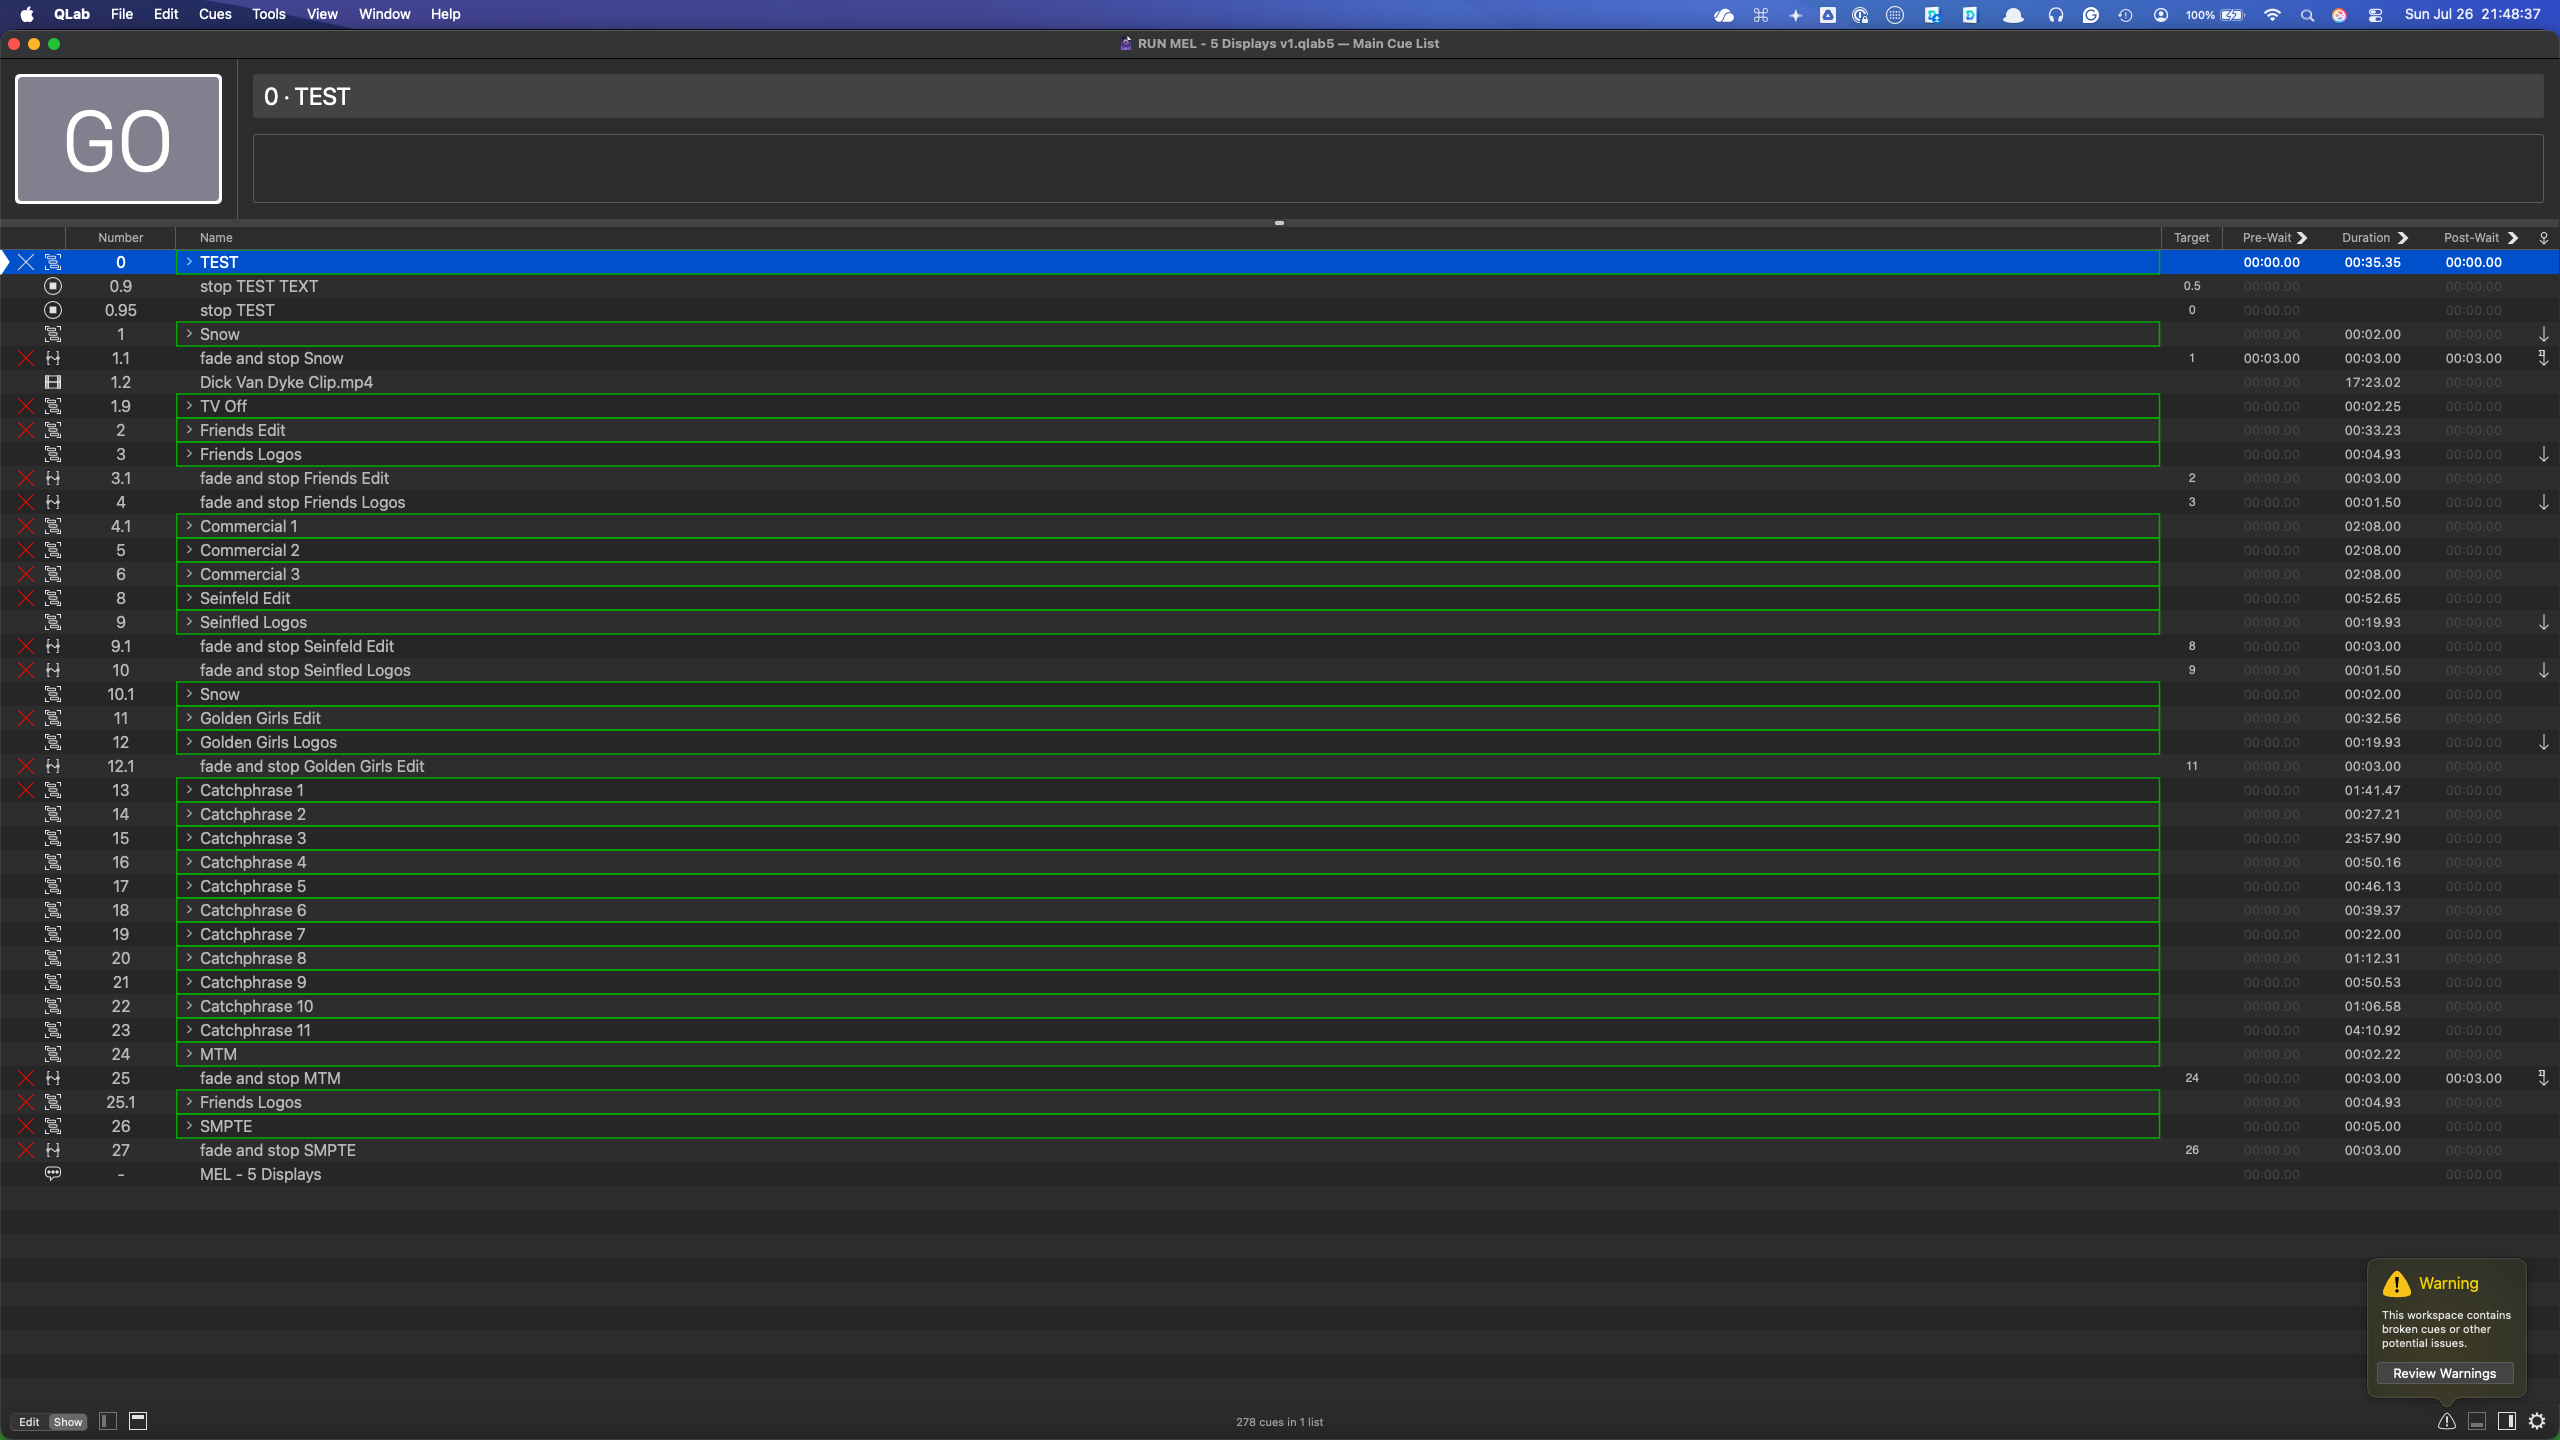2560x1440 pixels.
Task: Open the View menu
Action: point(322,14)
